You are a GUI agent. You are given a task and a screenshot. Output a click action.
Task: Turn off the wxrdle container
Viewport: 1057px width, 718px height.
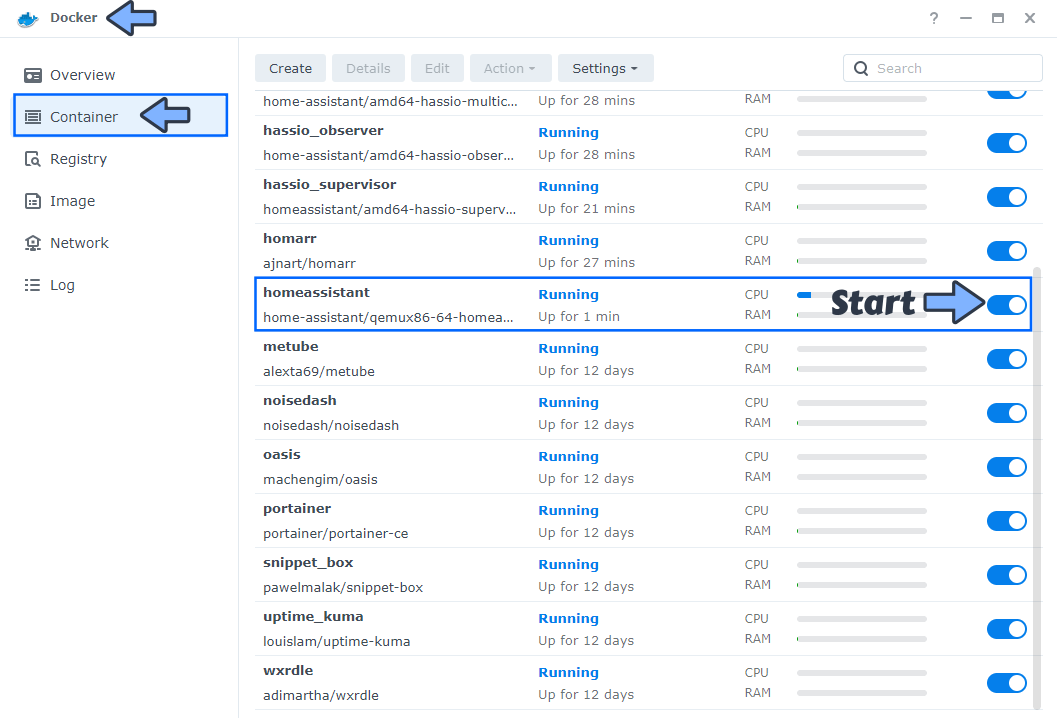click(x=1006, y=682)
